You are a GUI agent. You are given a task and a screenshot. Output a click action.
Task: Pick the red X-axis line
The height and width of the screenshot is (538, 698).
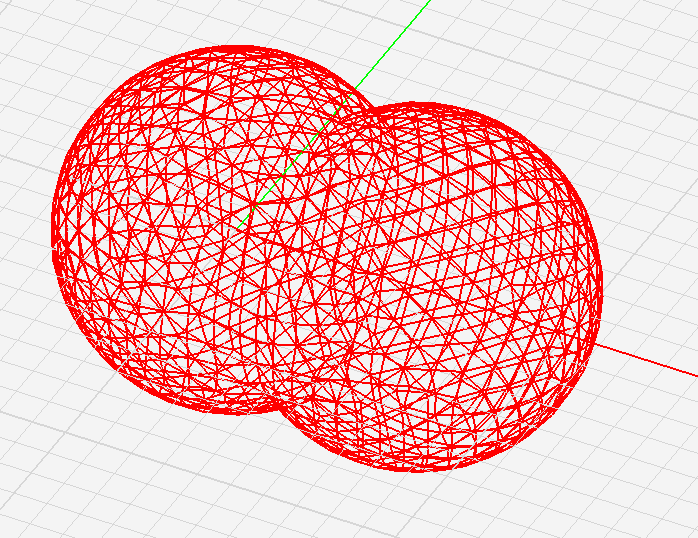coord(646,360)
